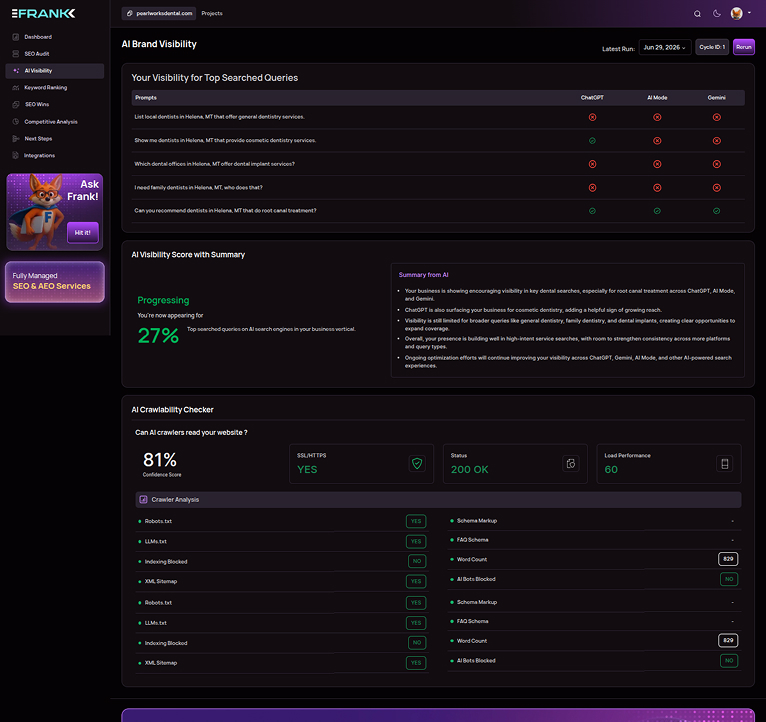
Task: Click the hamburger menu icon beside FRANK logo
Action: (15, 13)
